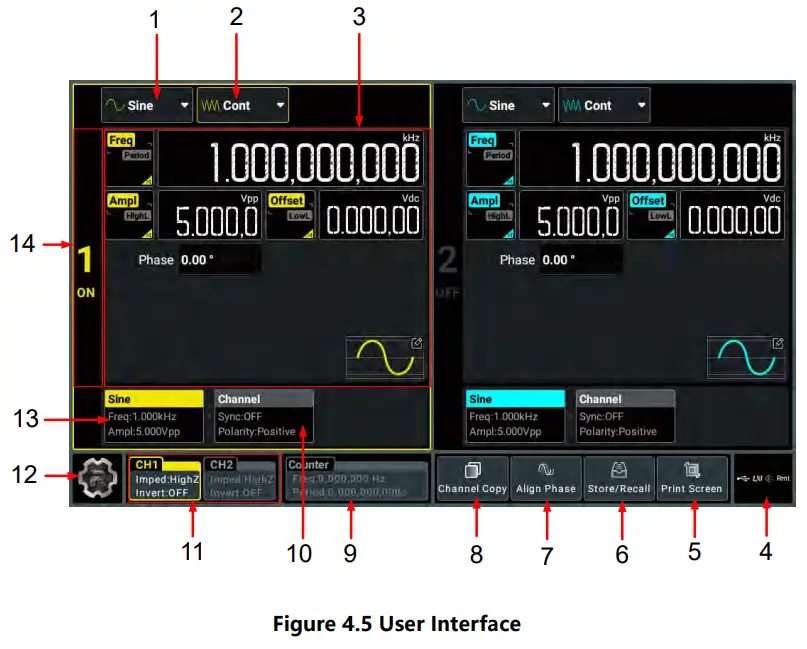Image resolution: width=807 pixels, height=649 pixels.
Task: Click the Print Screen button
Action: (692, 479)
